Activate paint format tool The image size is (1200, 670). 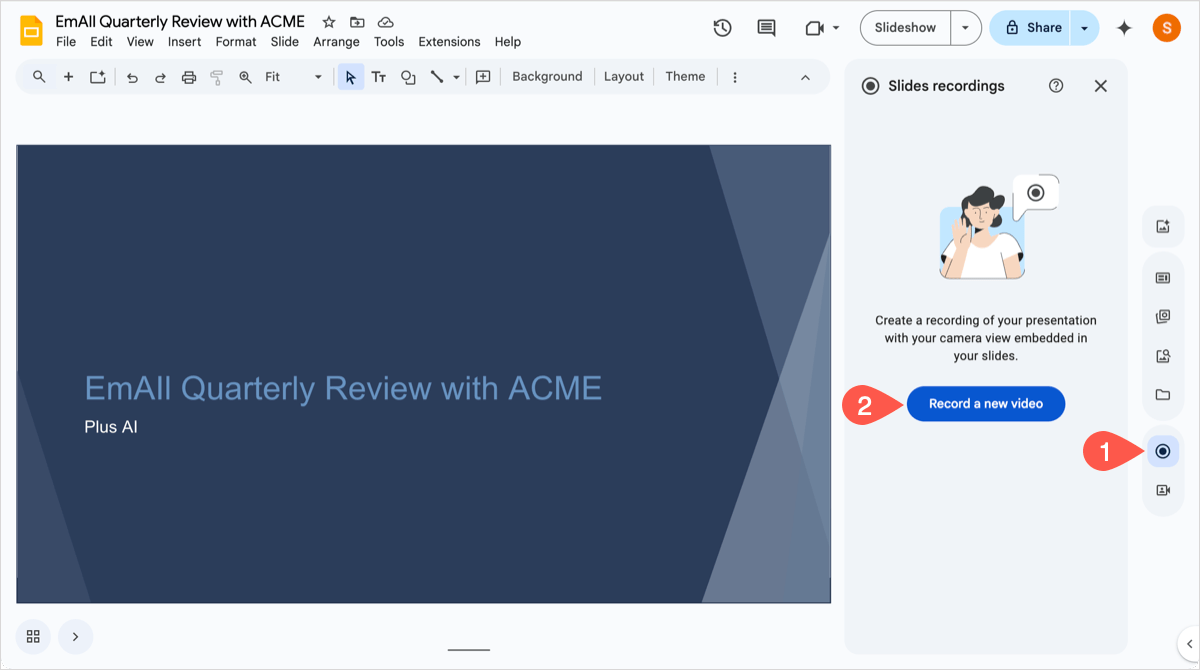(x=217, y=77)
